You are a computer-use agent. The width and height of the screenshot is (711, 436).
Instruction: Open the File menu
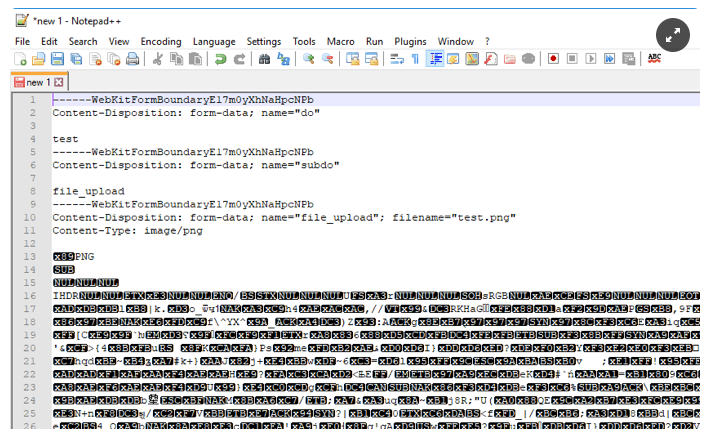tap(22, 41)
